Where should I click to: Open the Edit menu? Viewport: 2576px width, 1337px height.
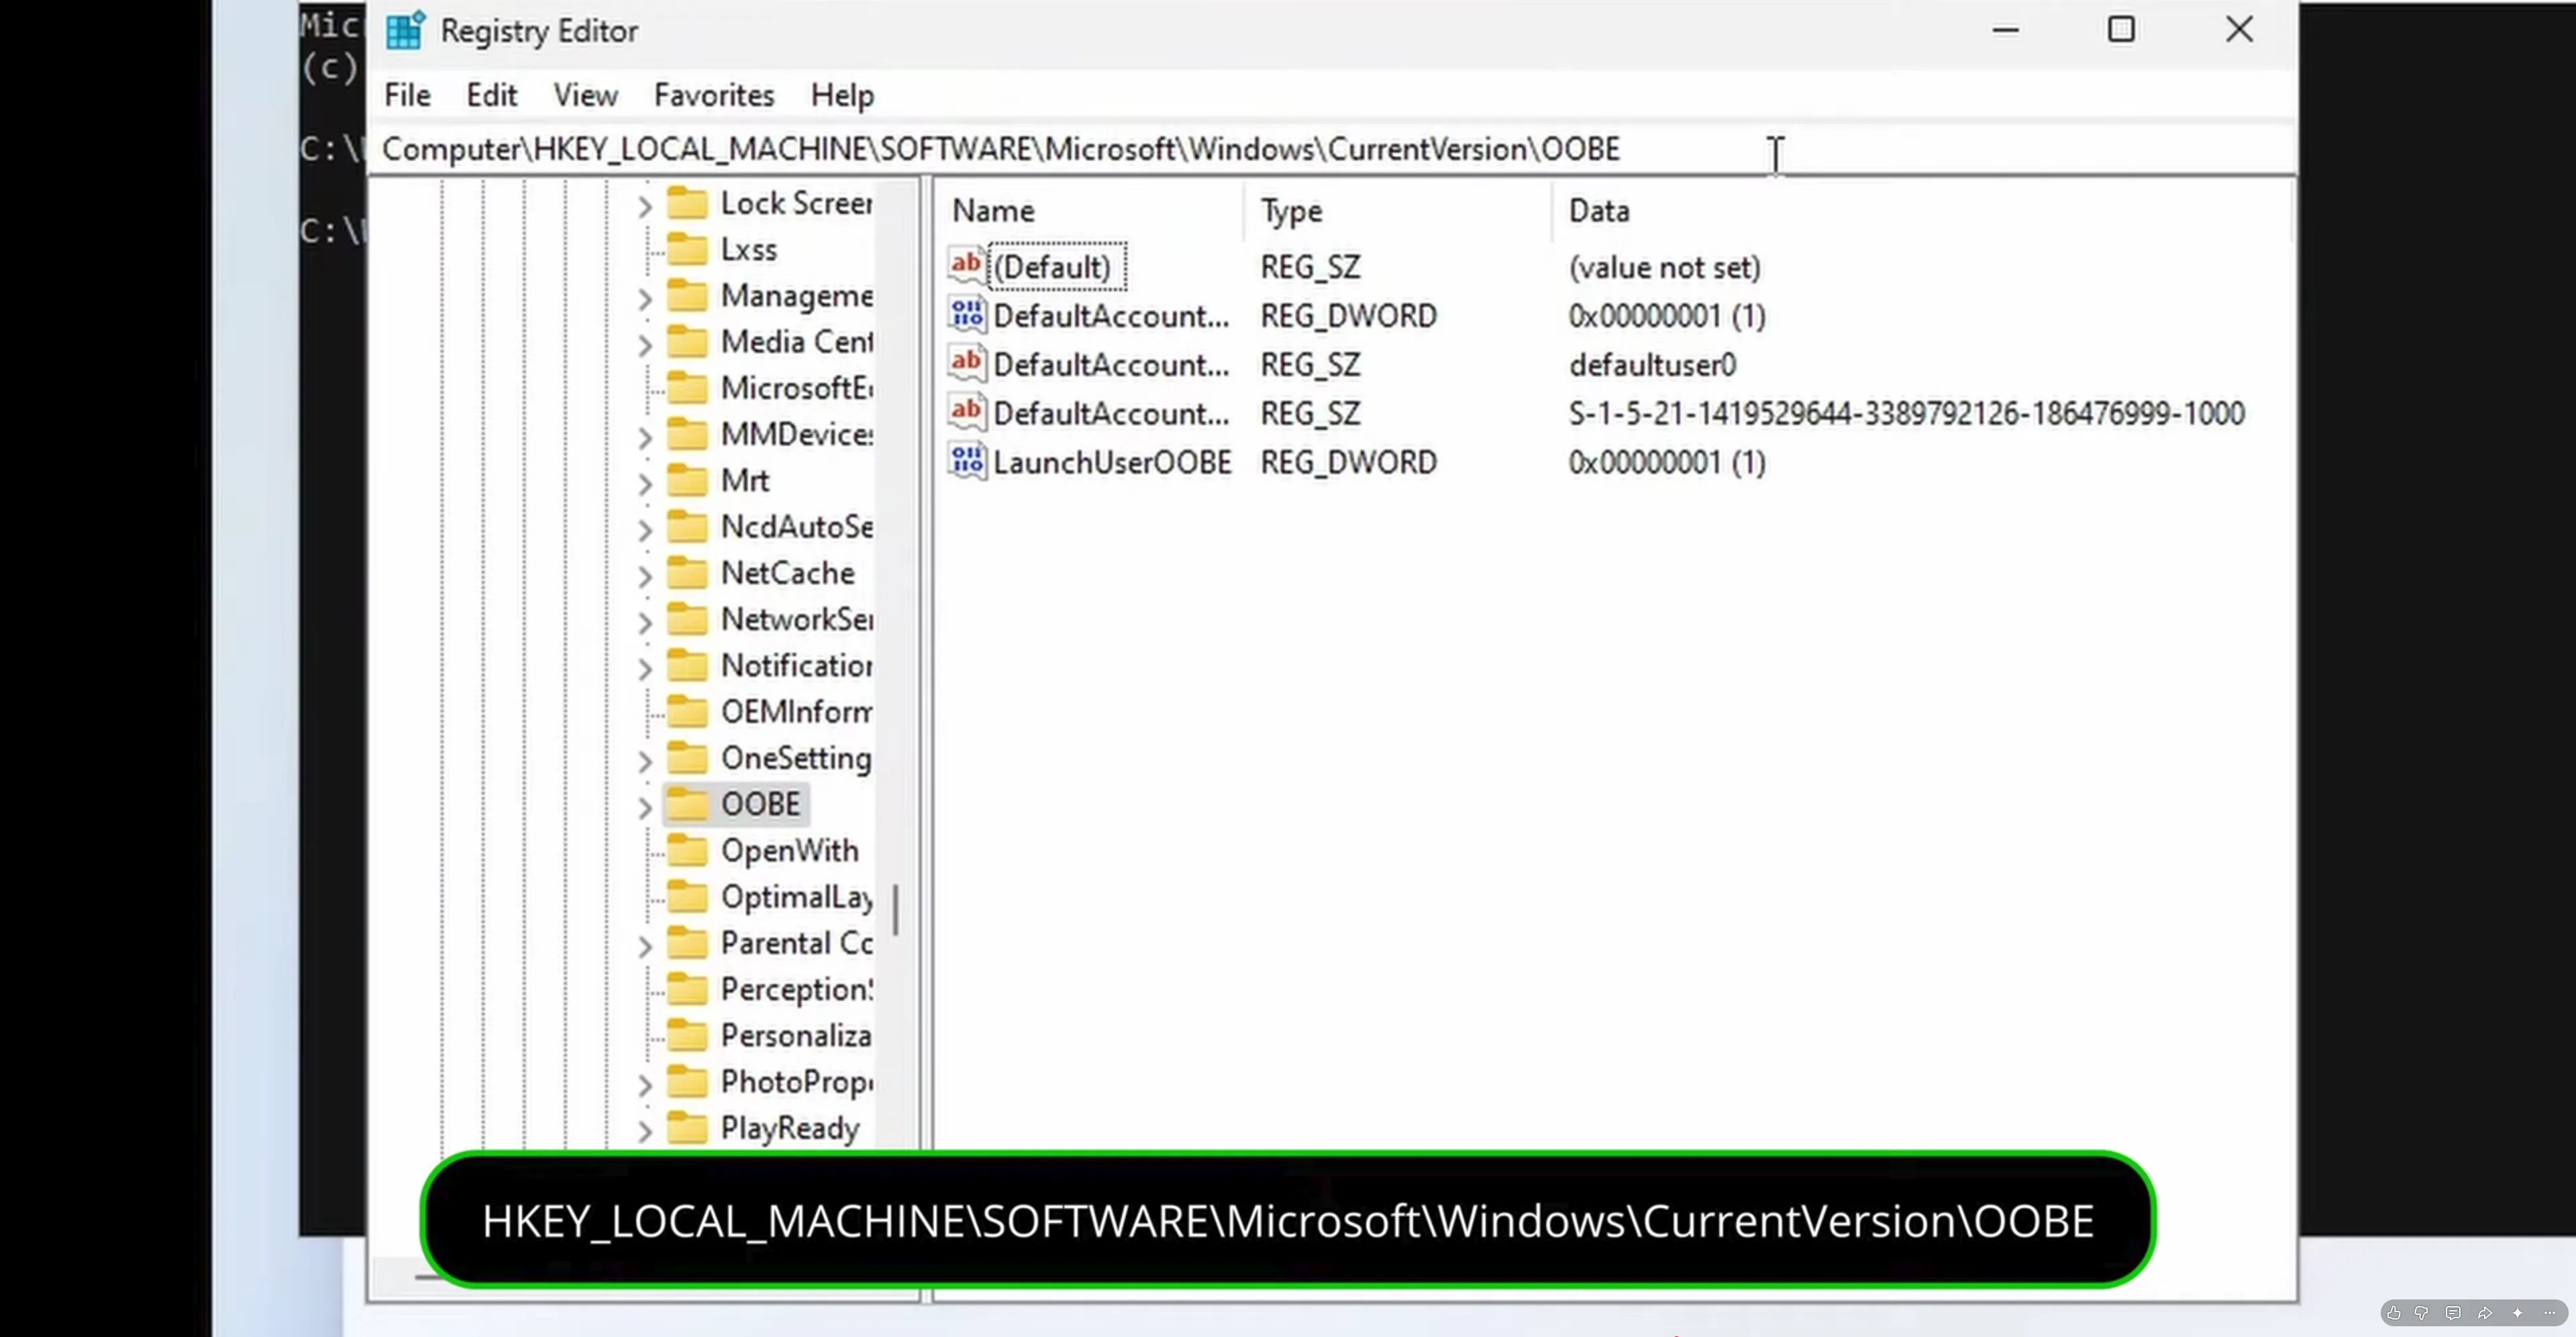[491, 95]
